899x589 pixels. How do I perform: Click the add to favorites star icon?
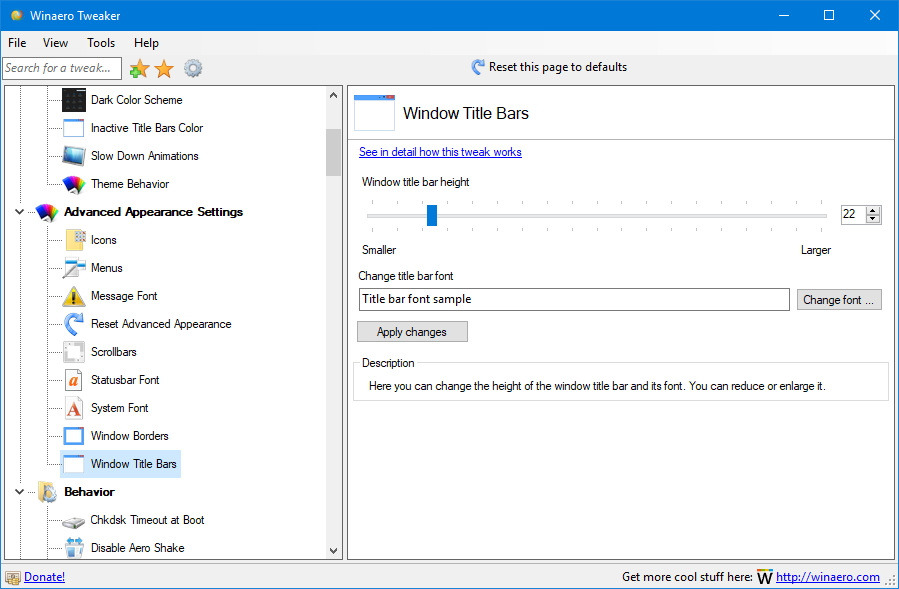139,68
